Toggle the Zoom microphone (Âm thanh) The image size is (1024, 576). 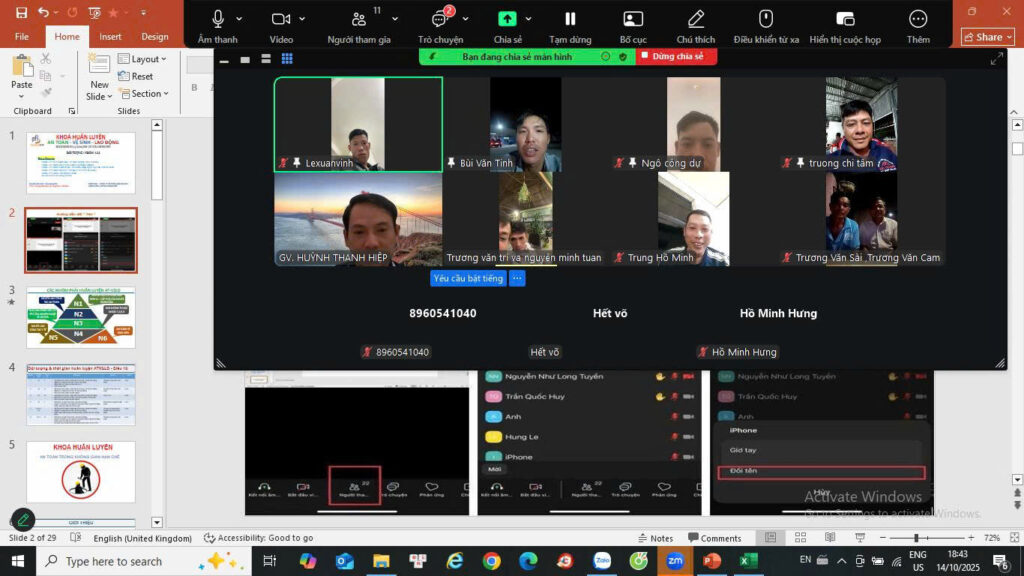tap(218, 19)
